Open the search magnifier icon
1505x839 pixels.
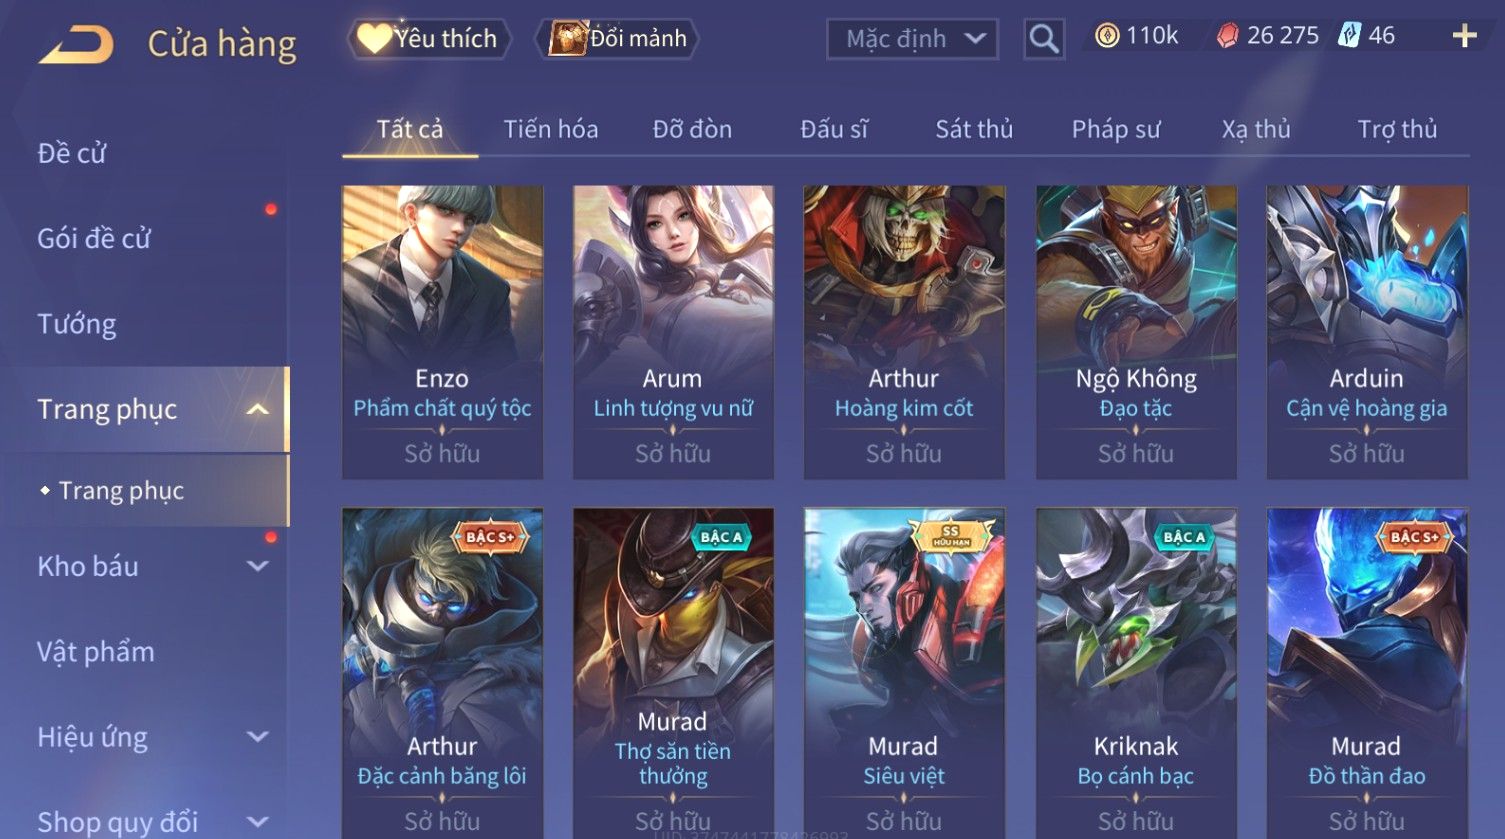[x=1043, y=40]
